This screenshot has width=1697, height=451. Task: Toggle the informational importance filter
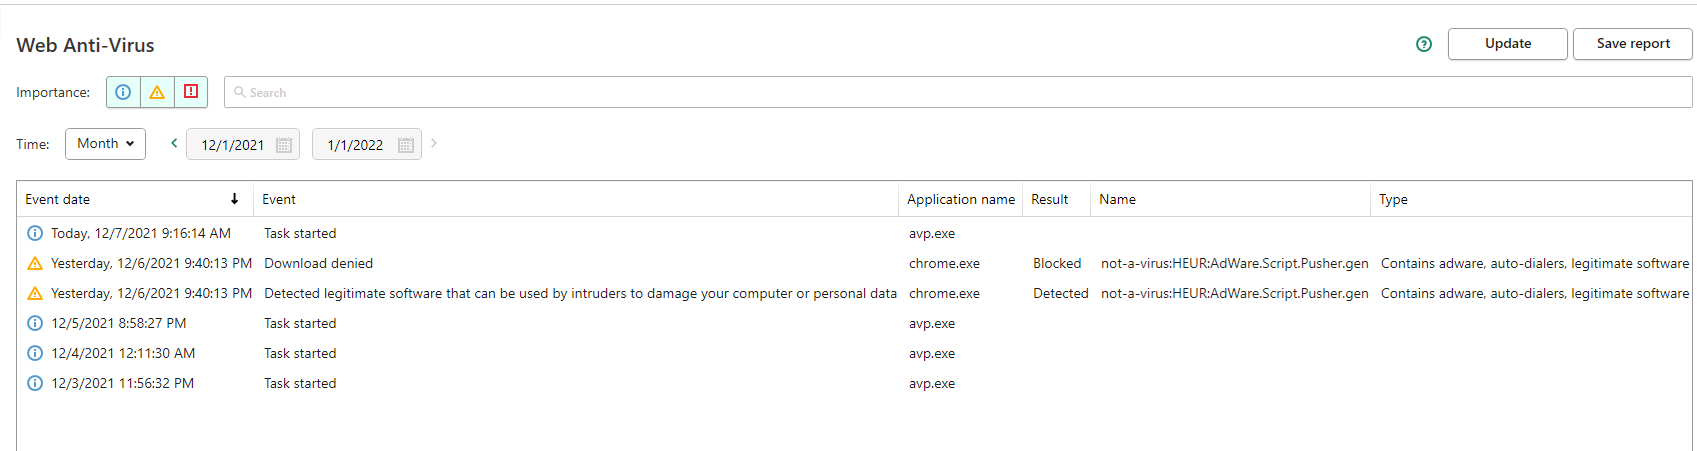(123, 92)
